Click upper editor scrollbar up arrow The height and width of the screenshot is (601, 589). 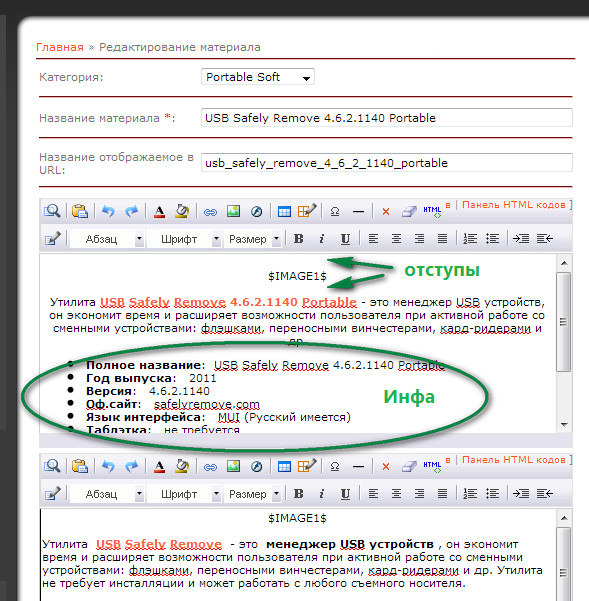tap(564, 263)
